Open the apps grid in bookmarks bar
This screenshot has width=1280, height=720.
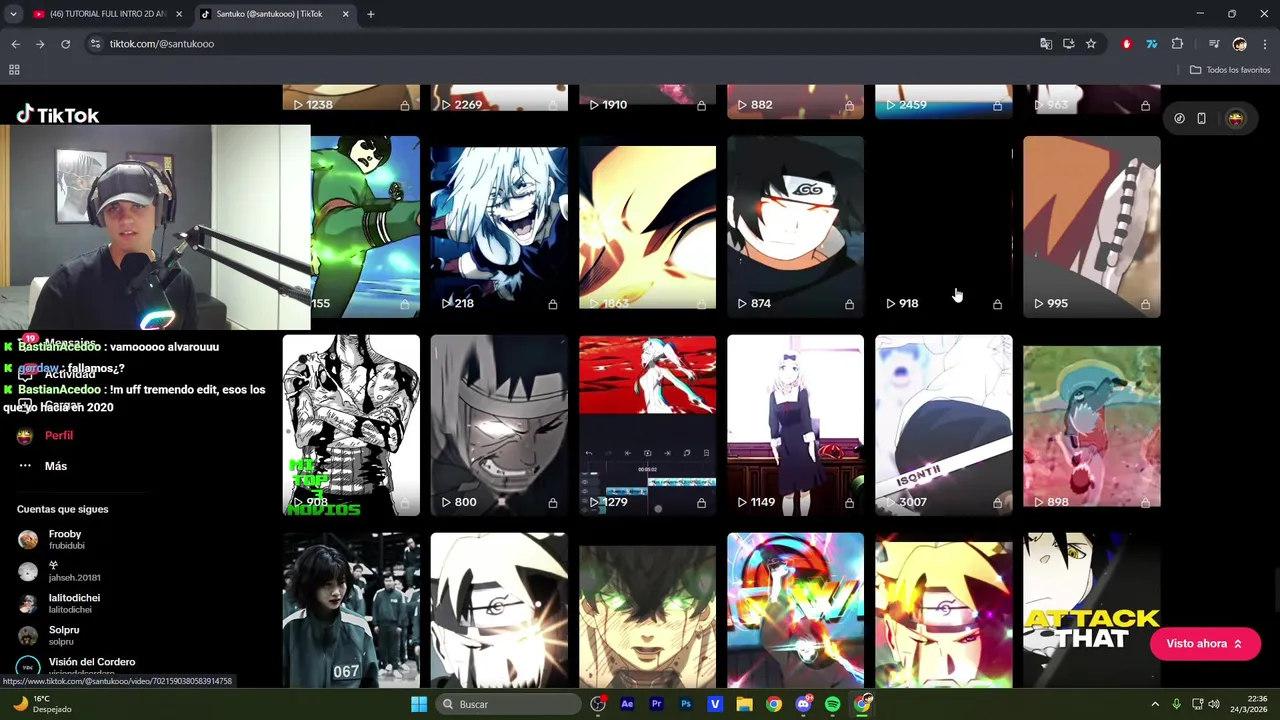14,70
